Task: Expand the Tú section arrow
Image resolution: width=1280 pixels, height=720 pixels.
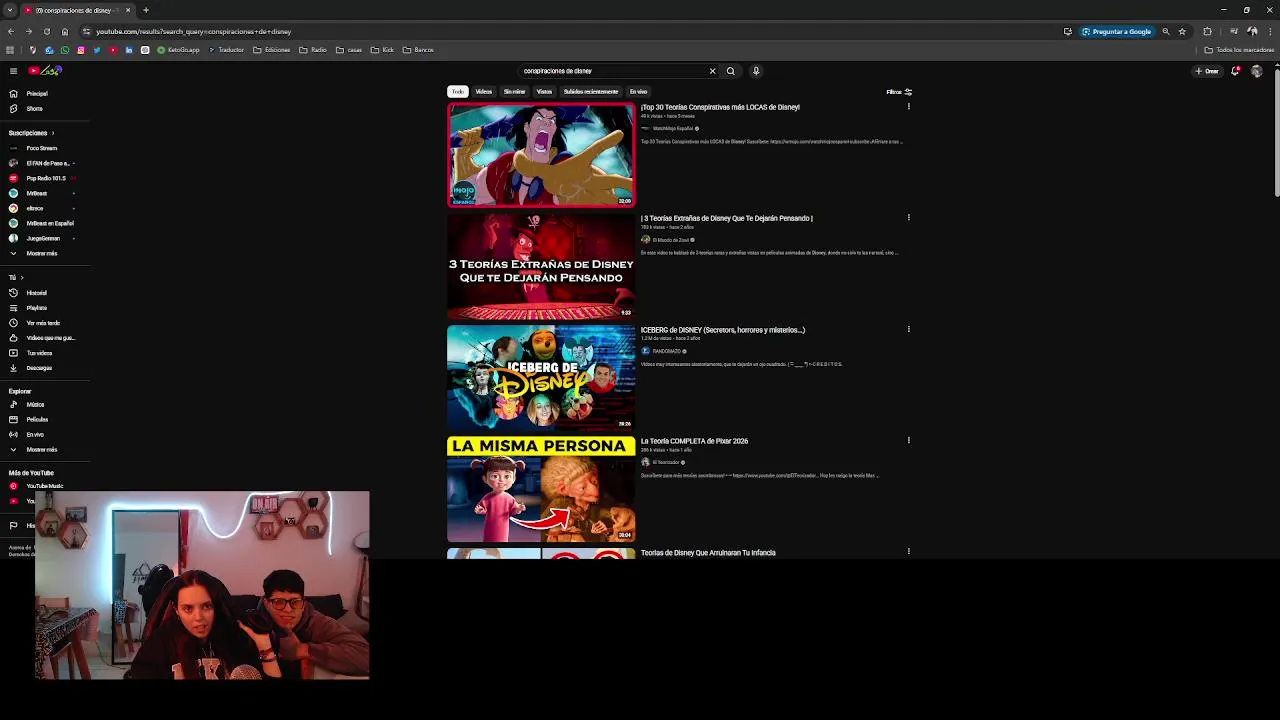Action: (22, 277)
